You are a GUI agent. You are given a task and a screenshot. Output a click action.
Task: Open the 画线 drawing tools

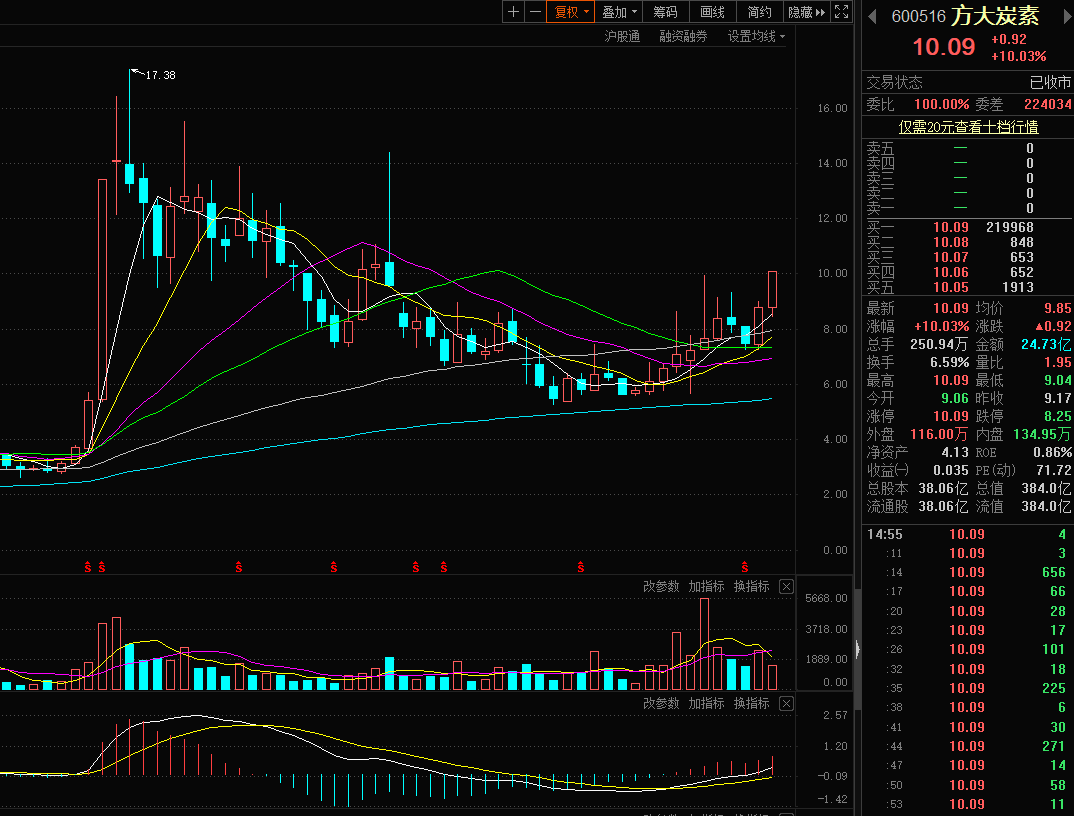712,12
